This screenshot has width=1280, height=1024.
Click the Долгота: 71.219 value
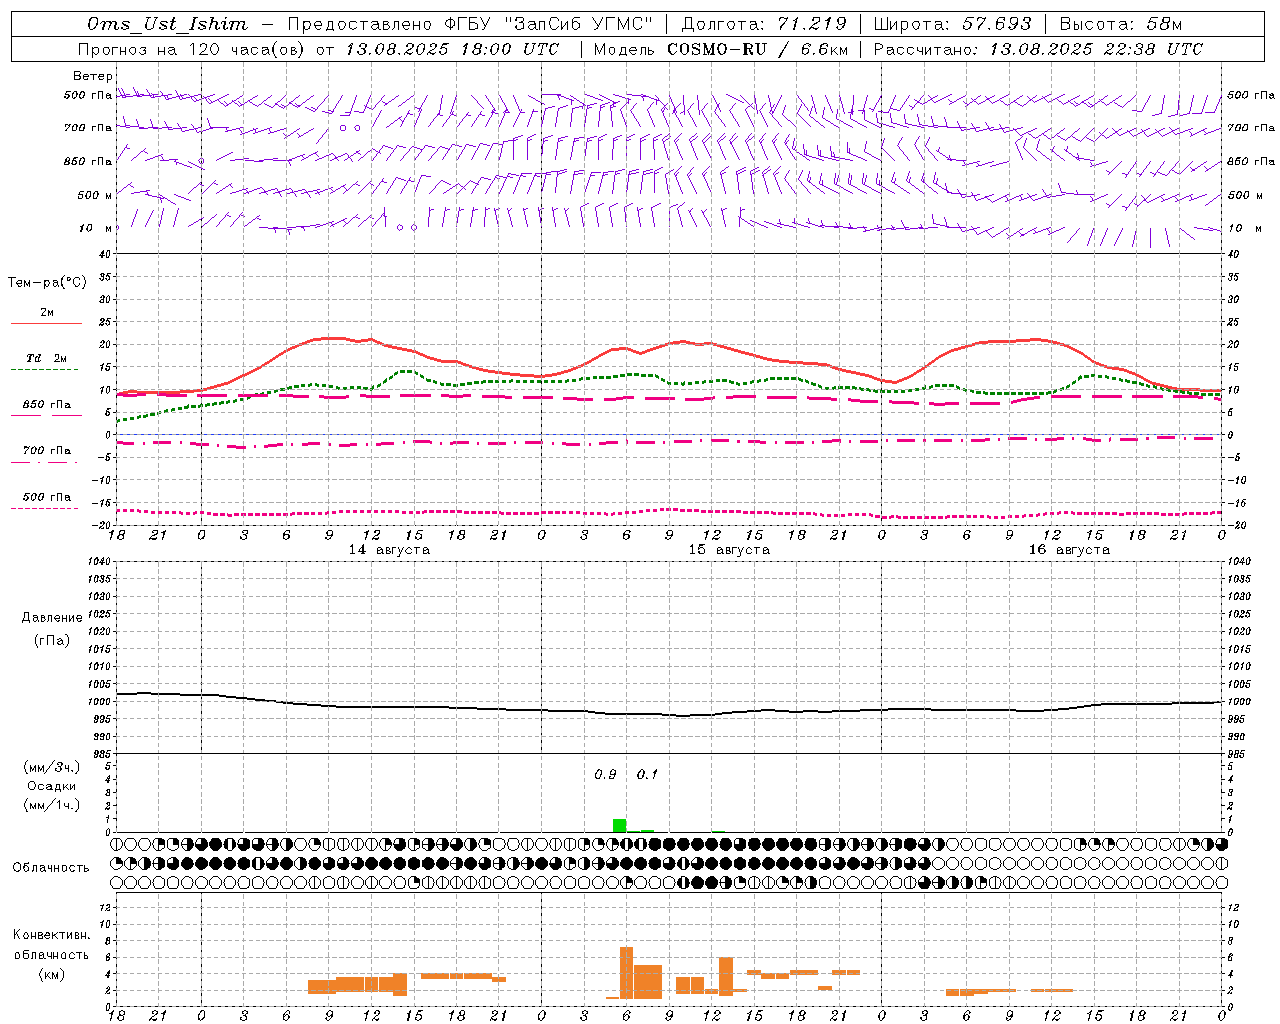[x=764, y=24]
